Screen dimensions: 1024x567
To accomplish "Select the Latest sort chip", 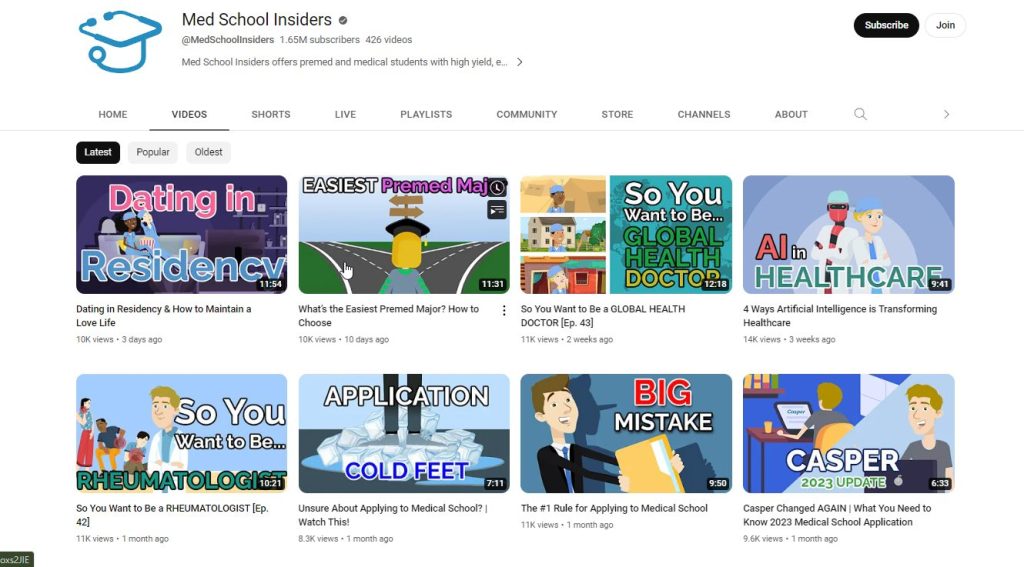I will click(98, 152).
